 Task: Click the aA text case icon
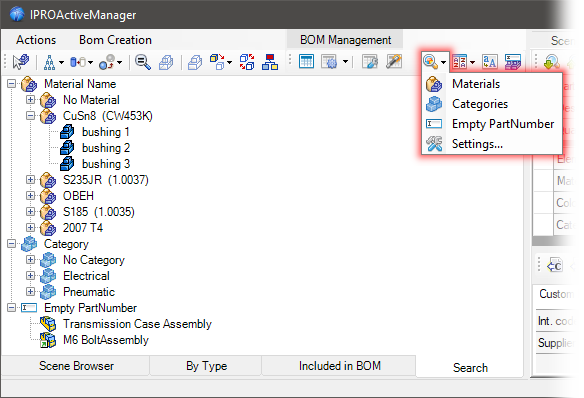coord(489,62)
